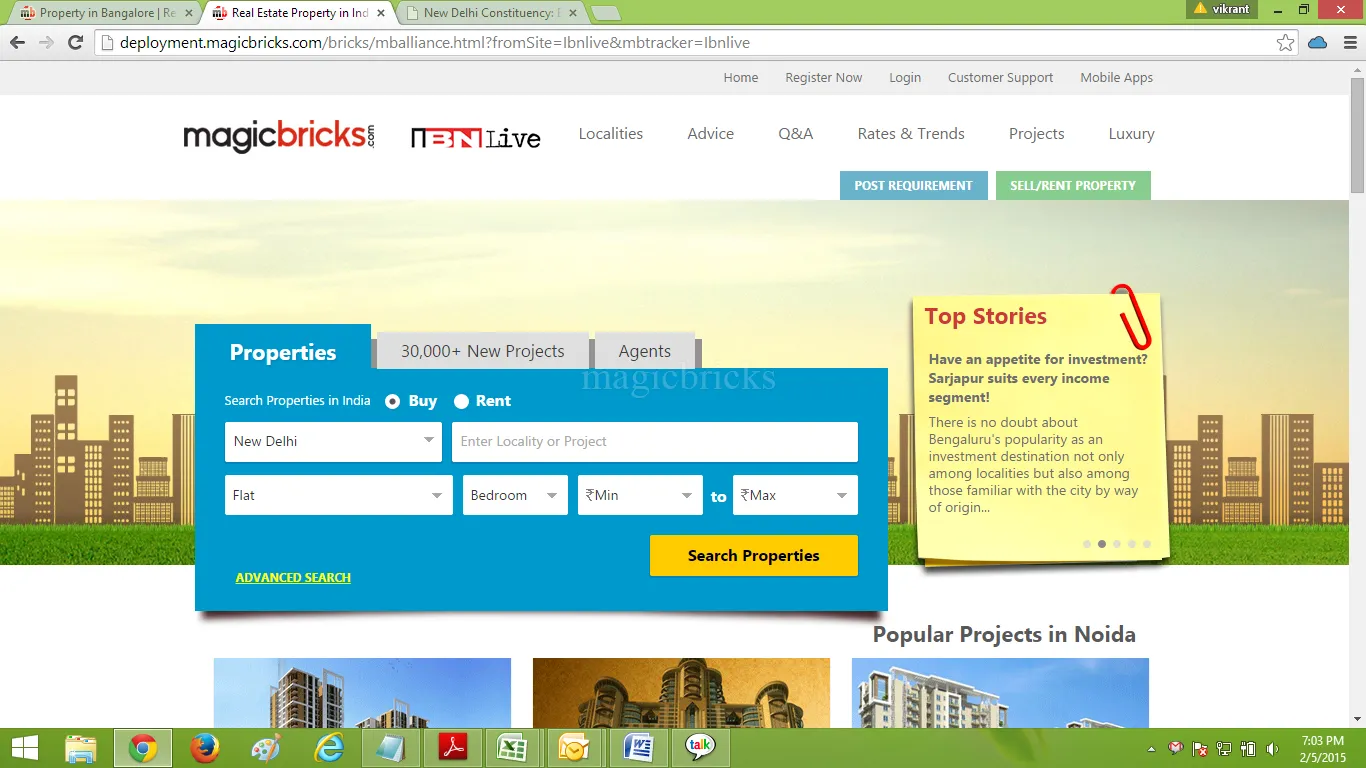
Task: Expand the New Delhi city dropdown
Action: pos(333,441)
